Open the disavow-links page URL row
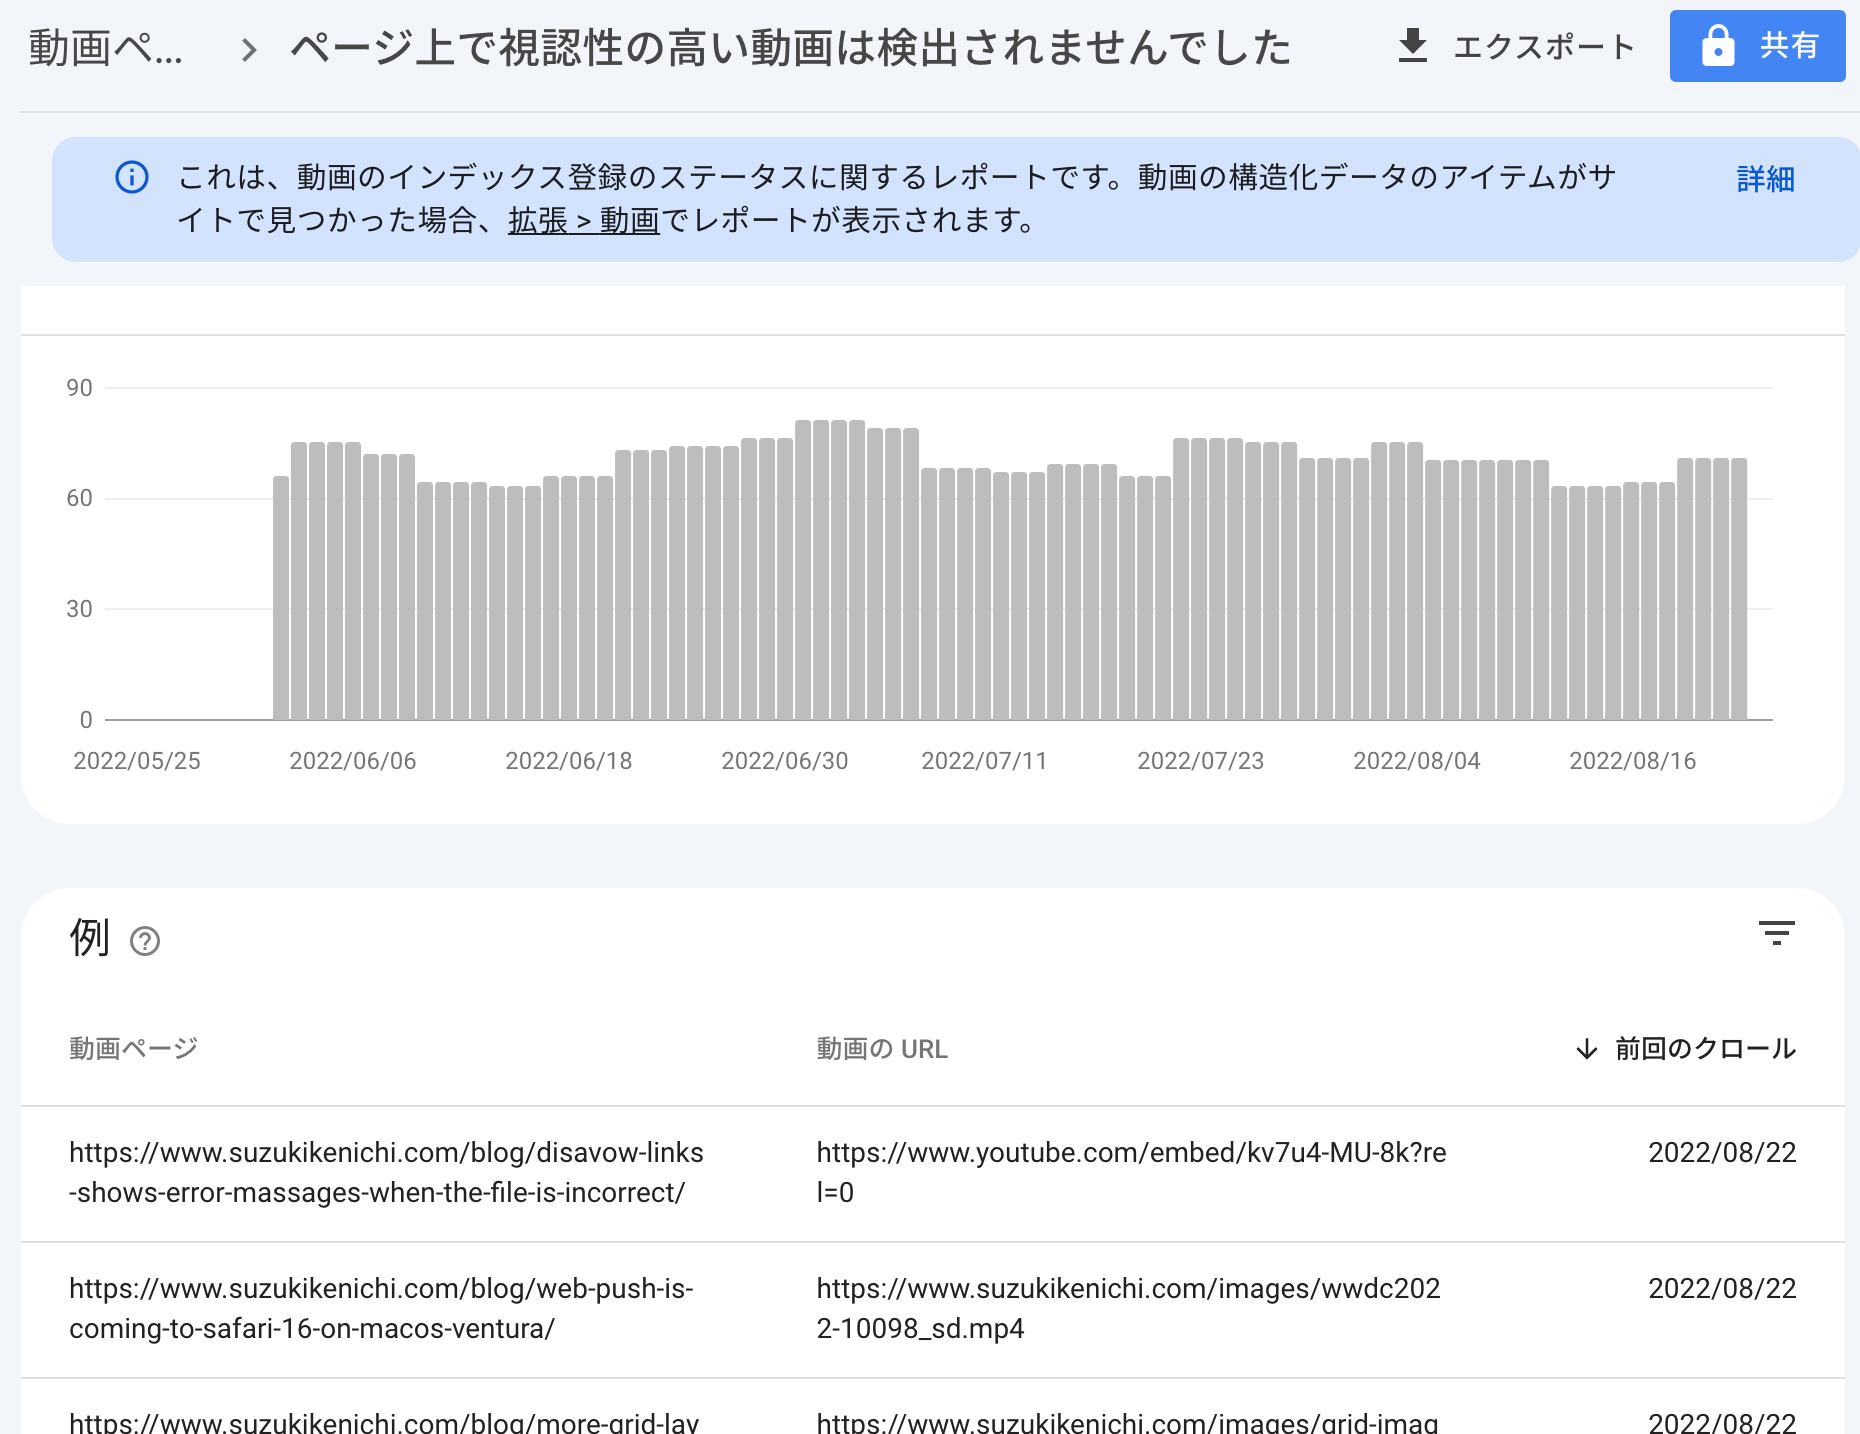 (x=386, y=1173)
